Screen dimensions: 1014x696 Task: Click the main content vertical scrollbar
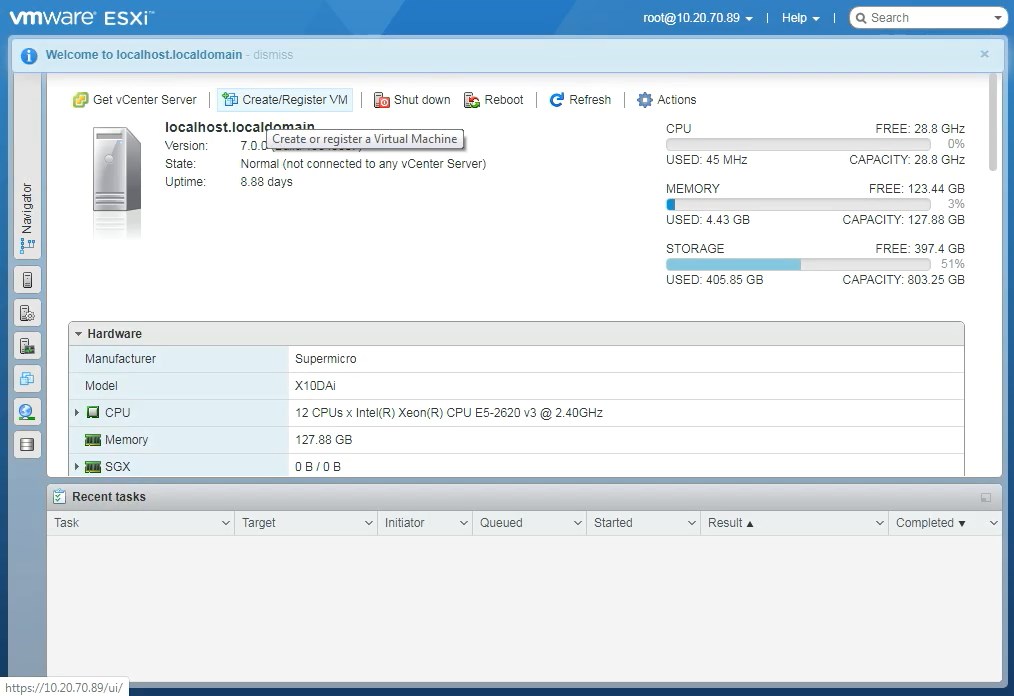pos(993,123)
